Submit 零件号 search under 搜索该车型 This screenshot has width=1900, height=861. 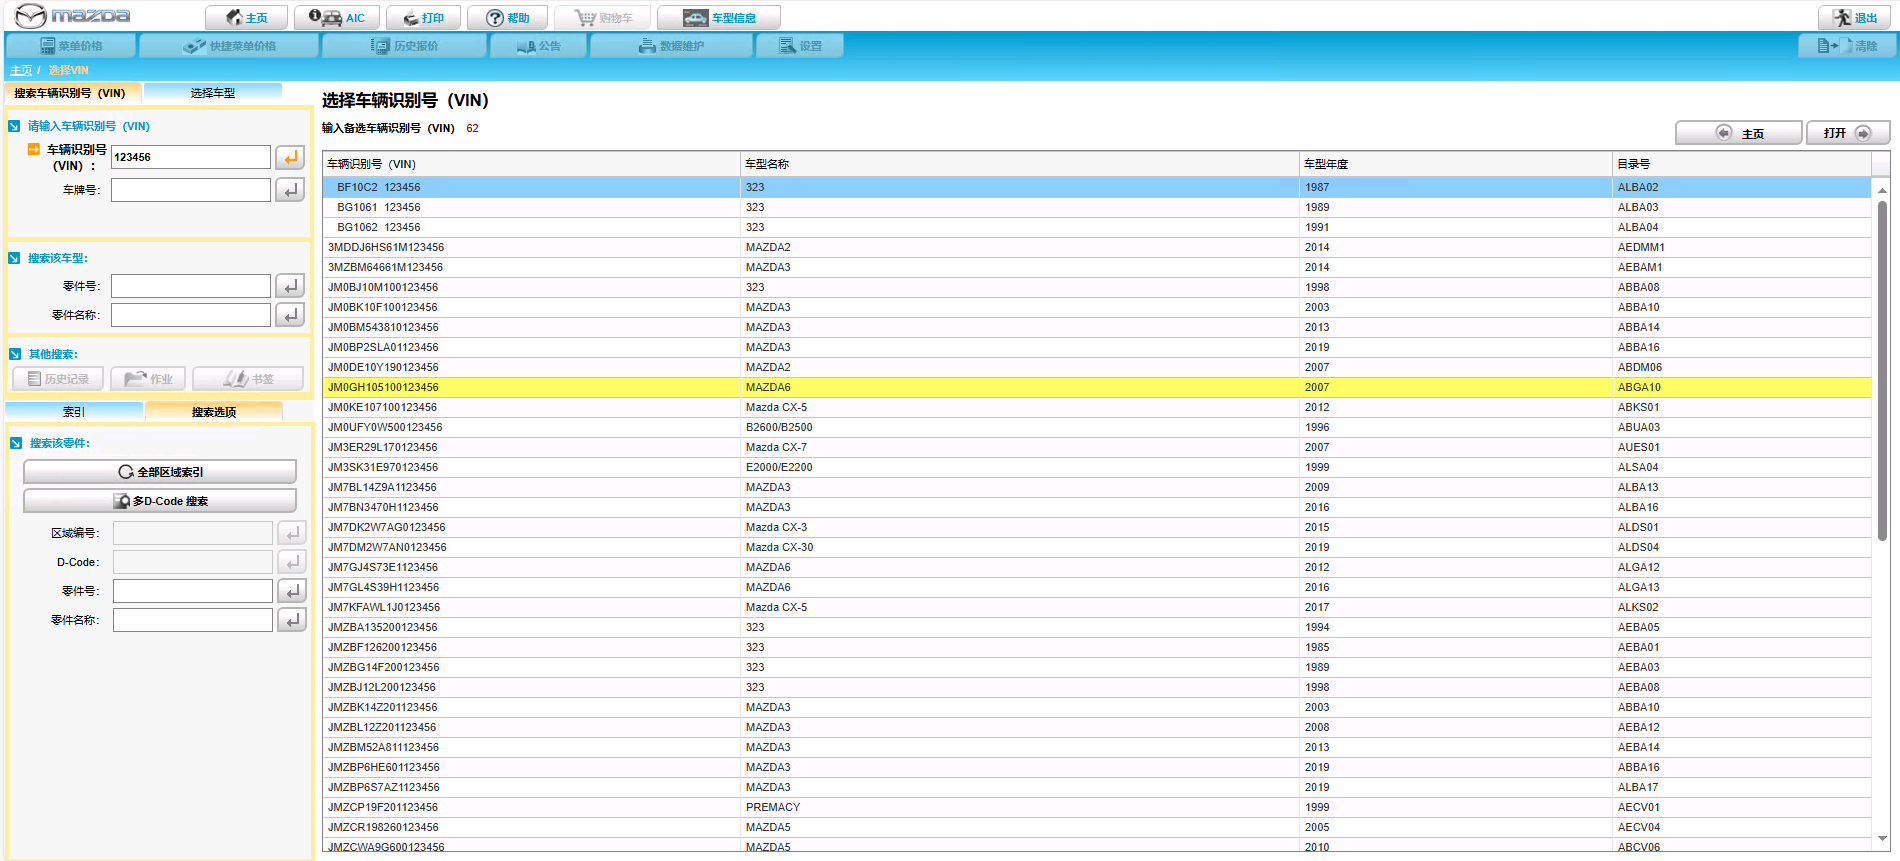290,286
